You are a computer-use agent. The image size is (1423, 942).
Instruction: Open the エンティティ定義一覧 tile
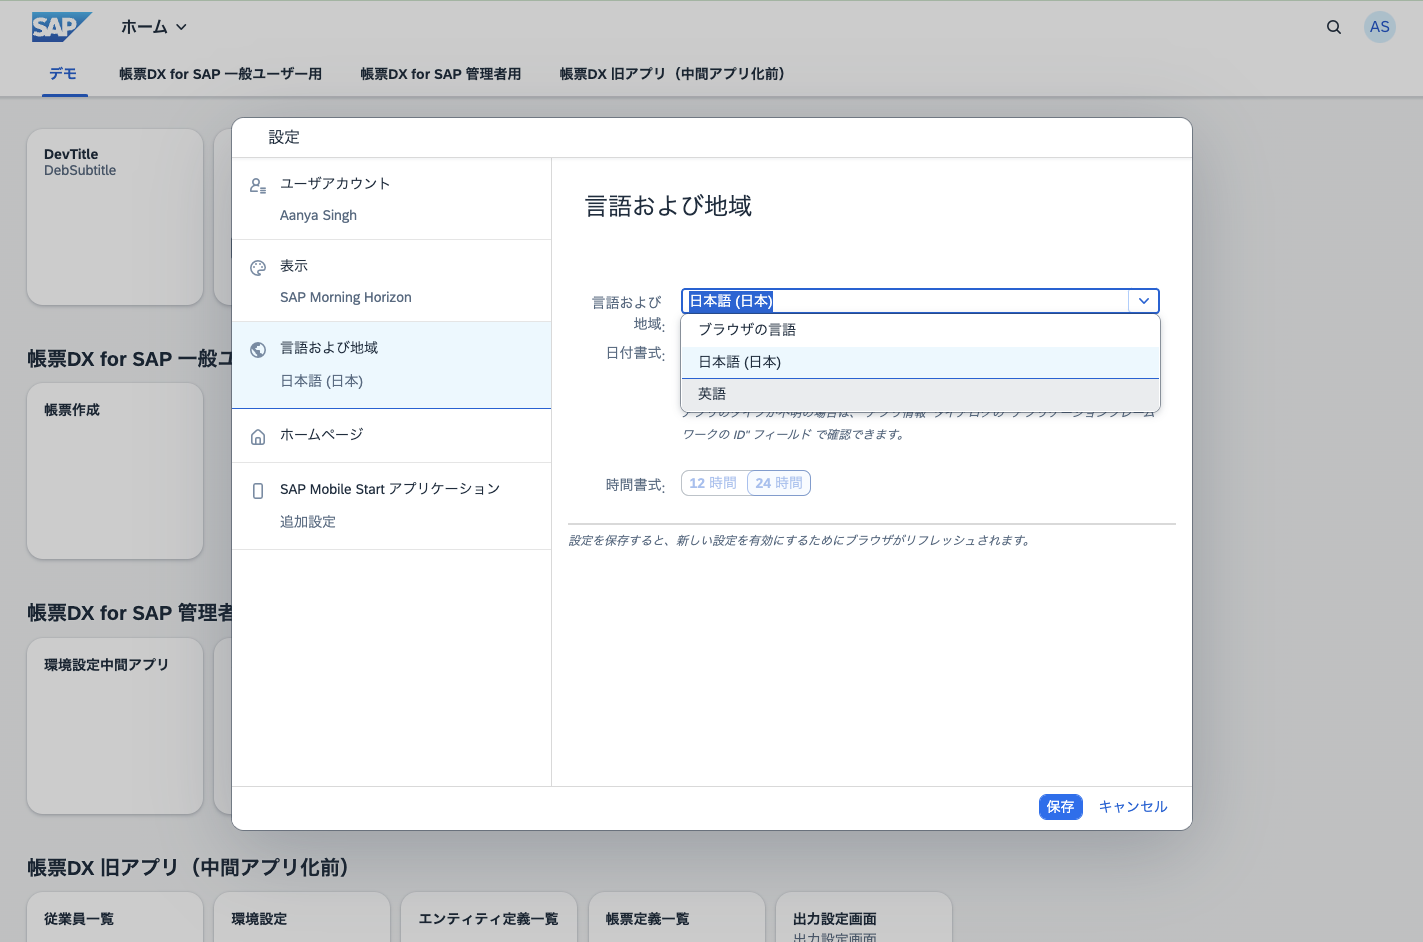(x=489, y=917)
